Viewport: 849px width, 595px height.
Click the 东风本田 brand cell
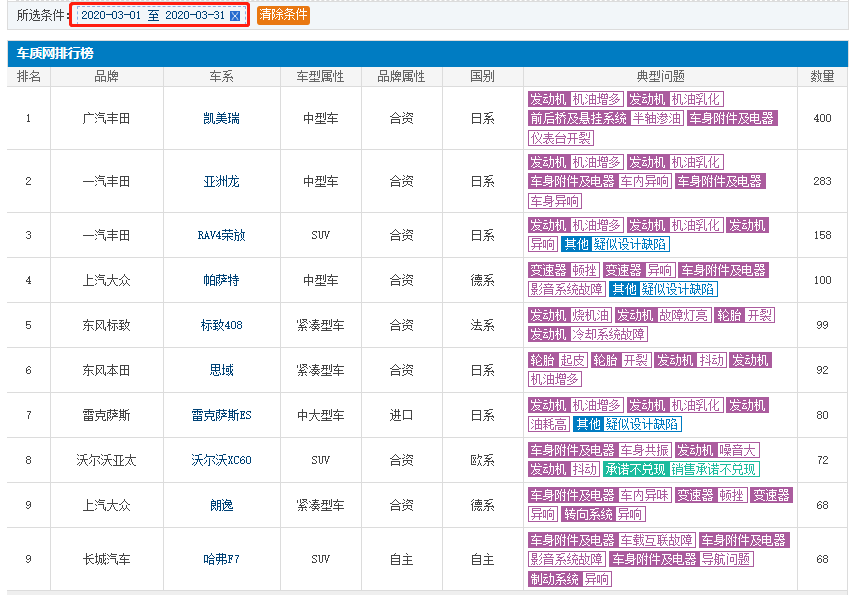pos(107,370)
